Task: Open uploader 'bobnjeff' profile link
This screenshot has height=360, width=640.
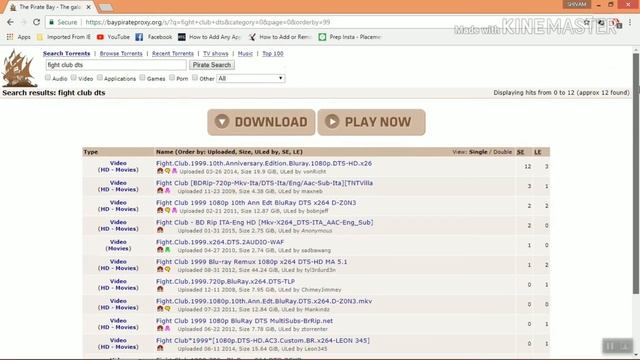Action: point(318,211)
